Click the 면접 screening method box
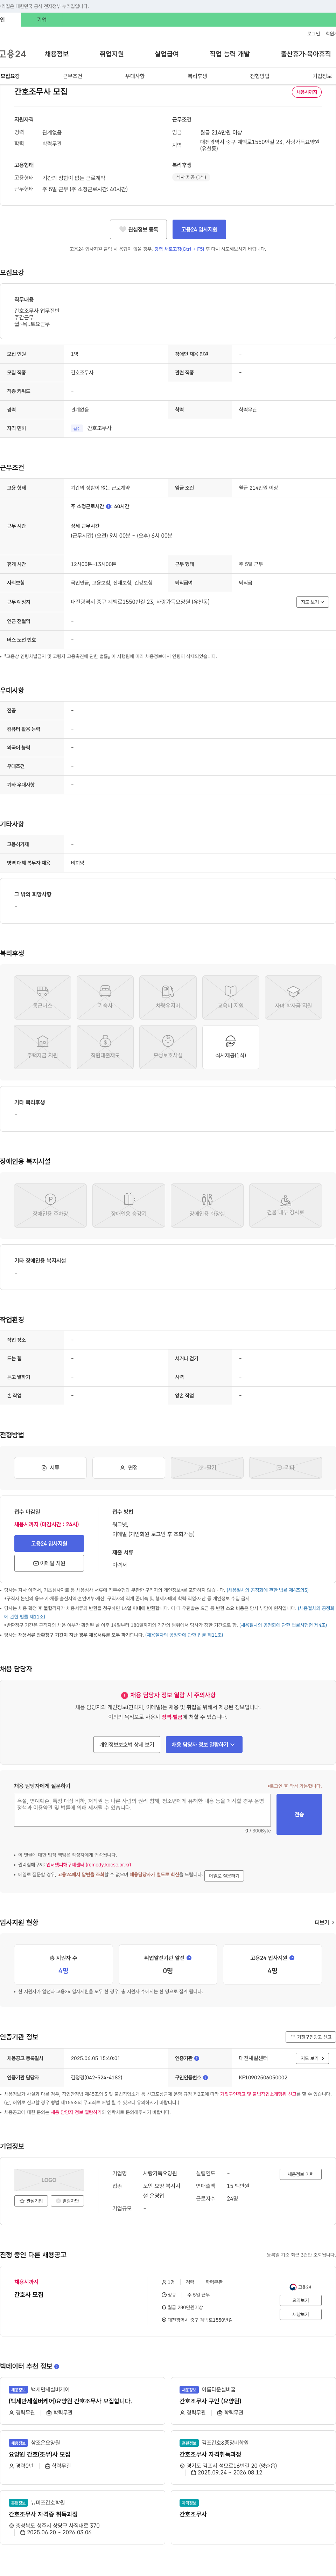The height and width of the screenshot is (2576, 336). pos(129,1467)
